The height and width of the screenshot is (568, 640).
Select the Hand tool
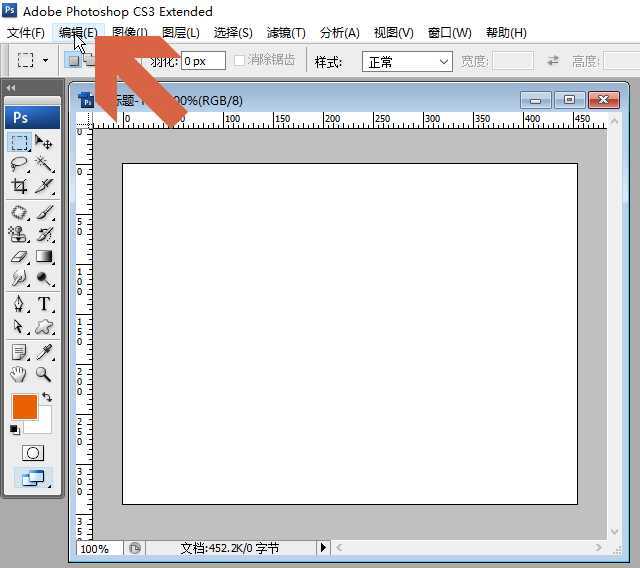pos(20,374)
